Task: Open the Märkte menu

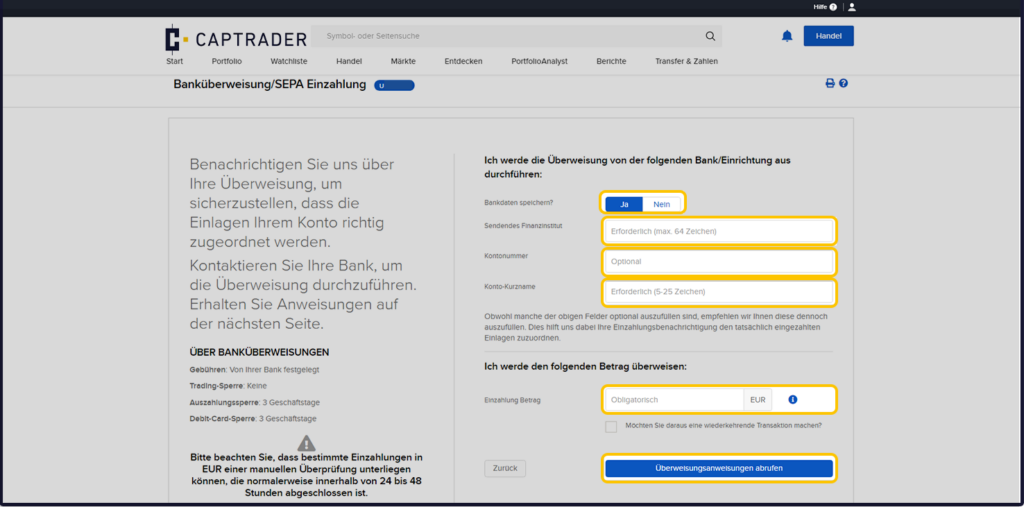Action: [403, 61]
